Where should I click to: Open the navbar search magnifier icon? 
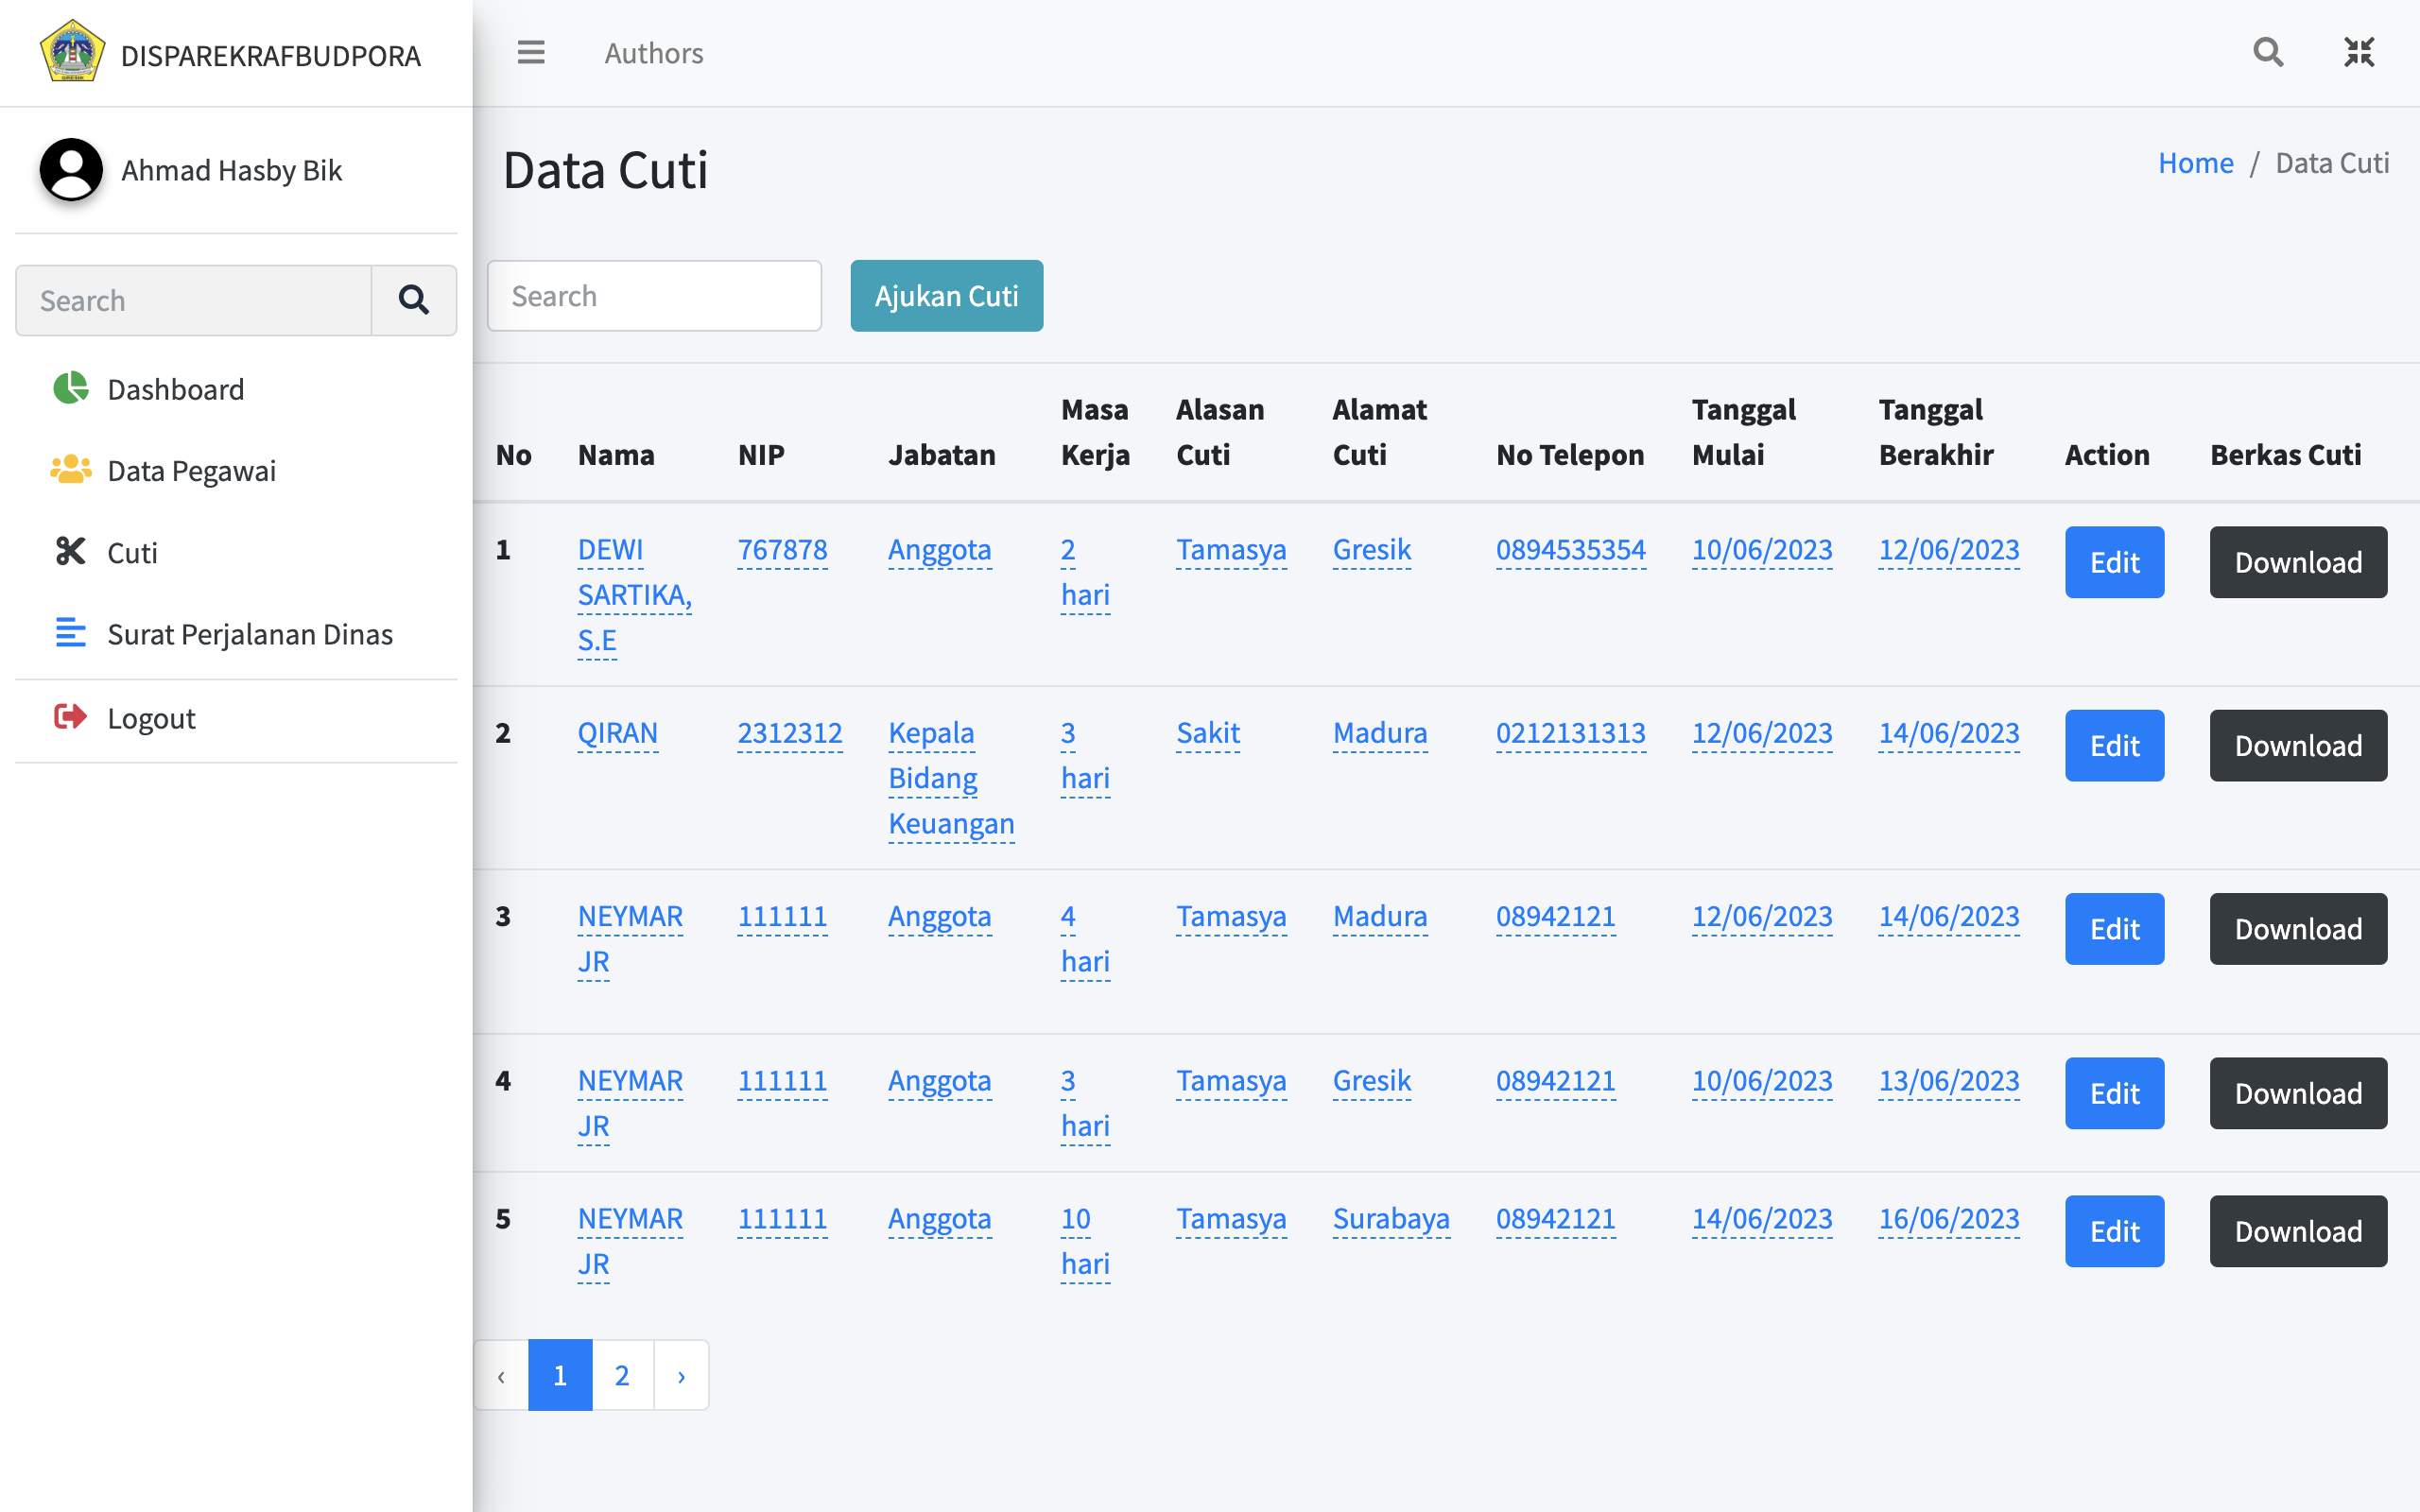pyautogui.click(x=2268, y=52)
